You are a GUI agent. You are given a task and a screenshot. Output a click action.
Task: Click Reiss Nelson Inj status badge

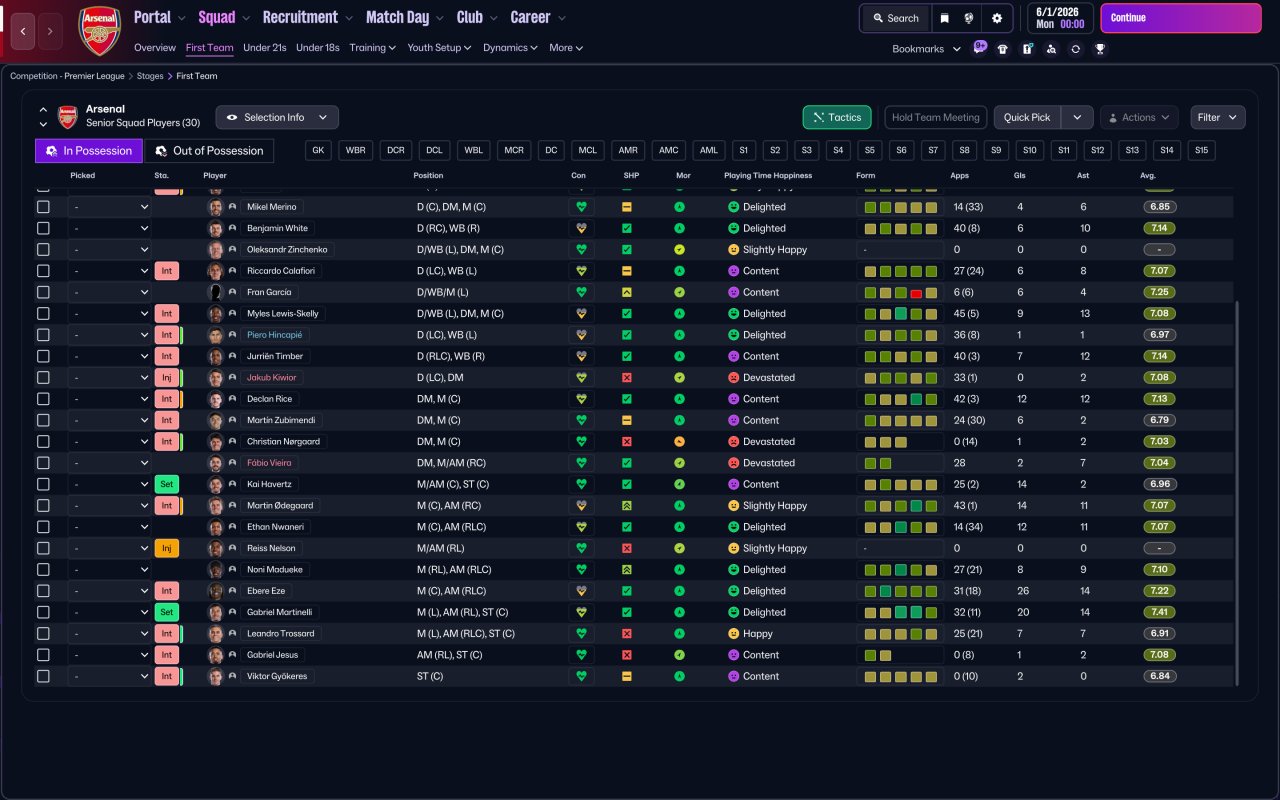pyautogui.click(x=167, y=548)
